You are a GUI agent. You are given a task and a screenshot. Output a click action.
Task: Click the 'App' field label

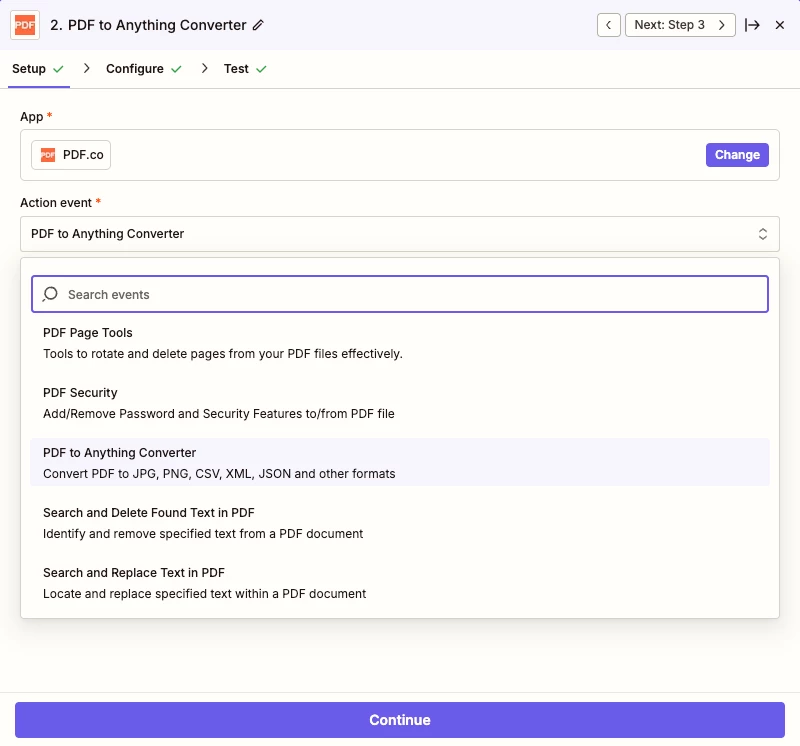tap(32, 117)
